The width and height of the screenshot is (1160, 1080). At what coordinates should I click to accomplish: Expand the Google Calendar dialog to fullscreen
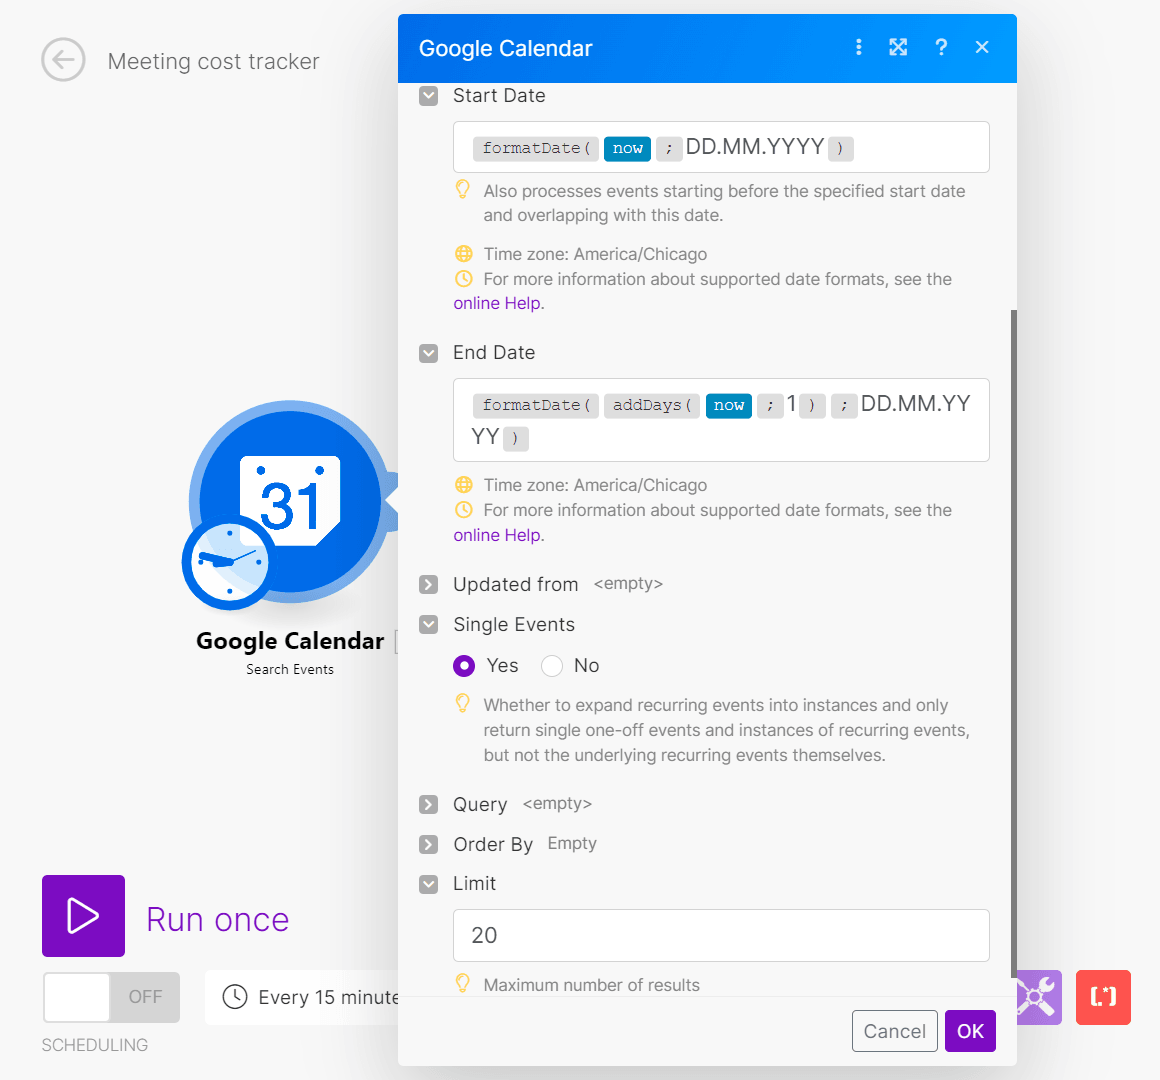pyautogui.click(x=898, y=47)
